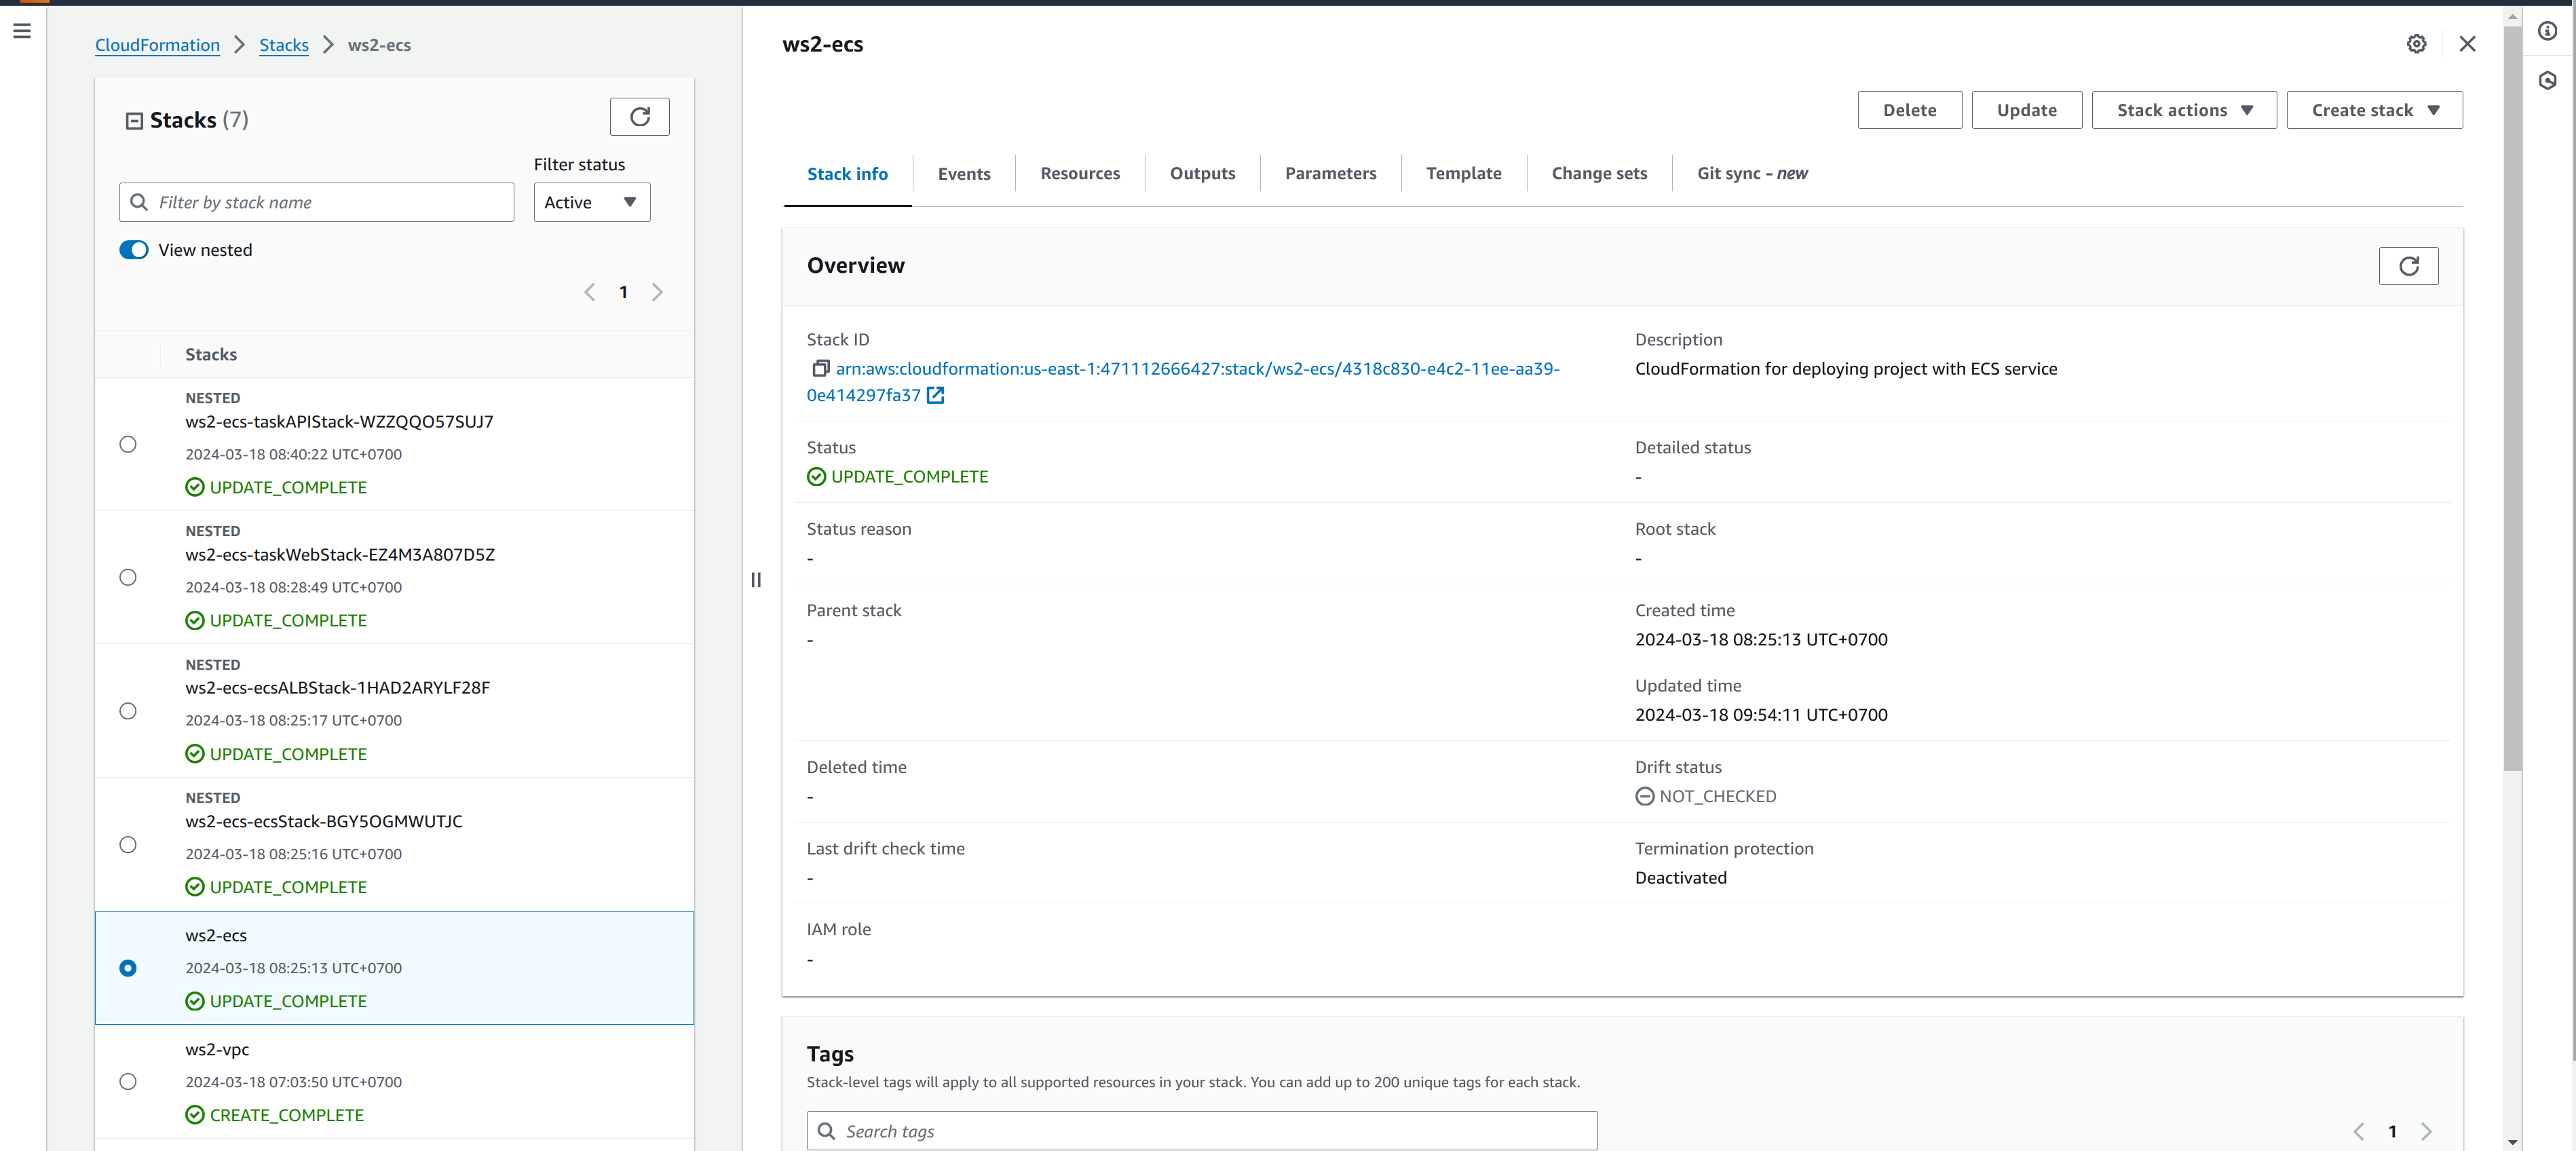Open the navigation hamburger menu

[22, 31]
